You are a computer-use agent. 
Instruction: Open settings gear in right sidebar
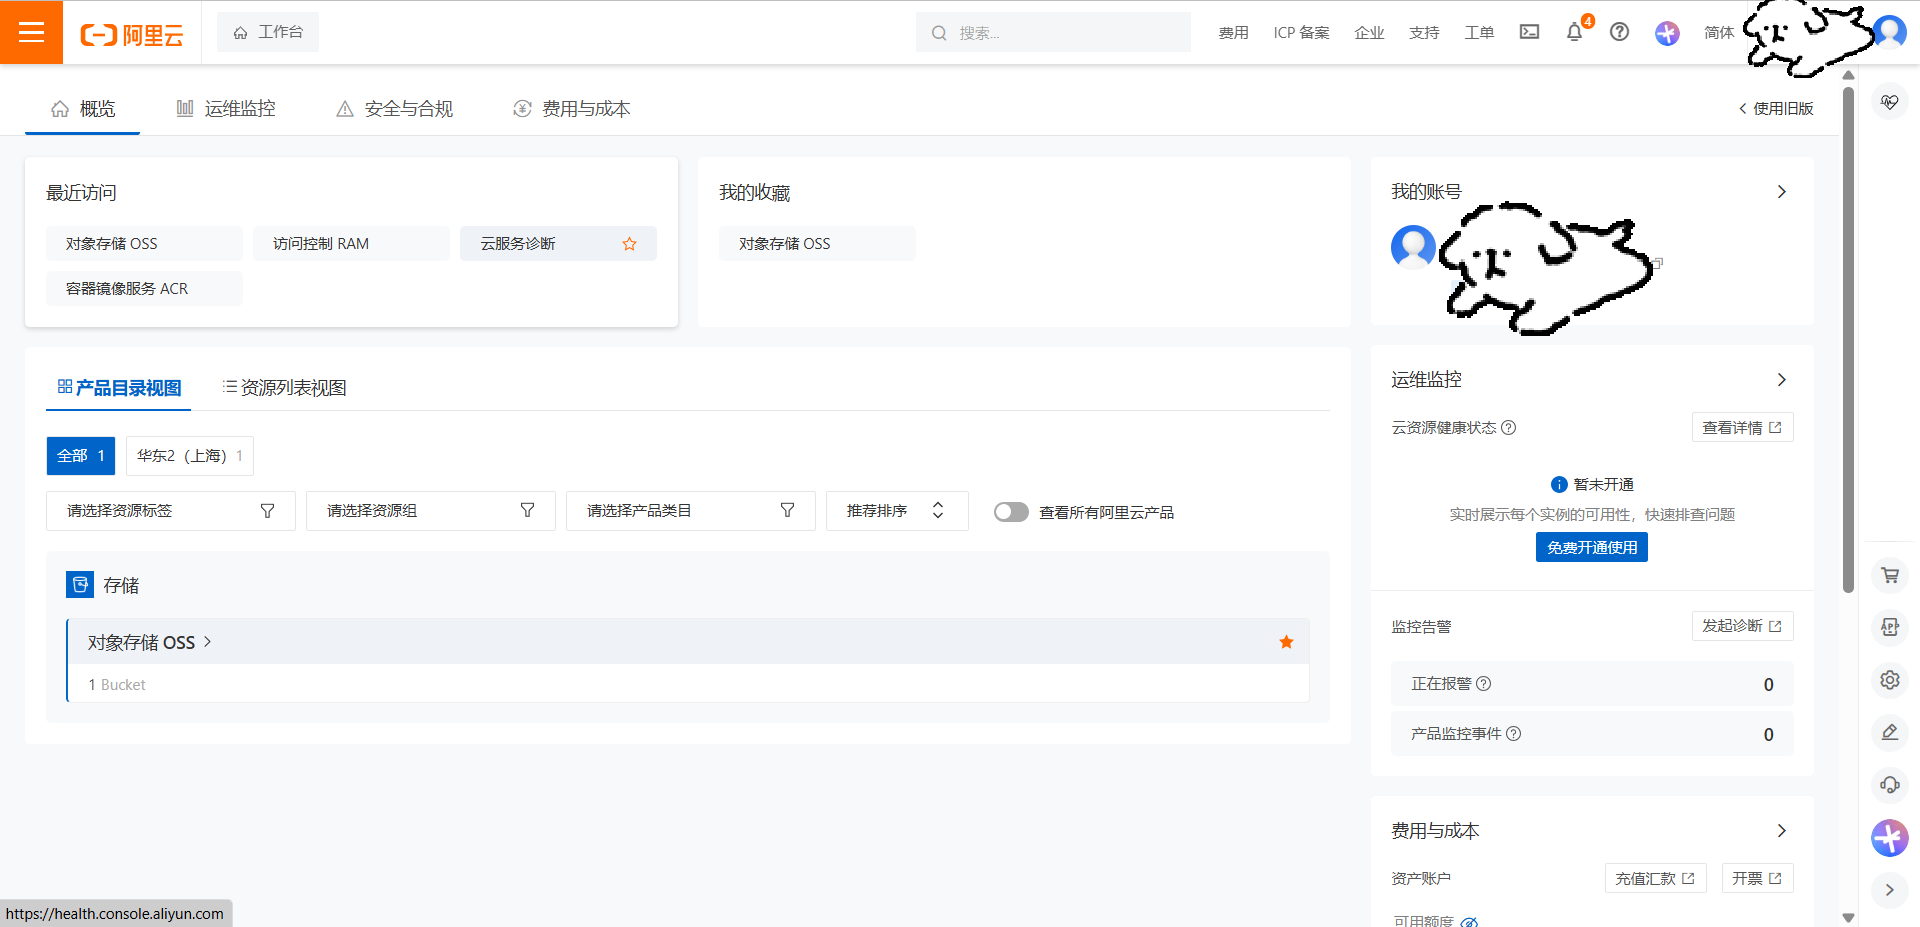1889,680
